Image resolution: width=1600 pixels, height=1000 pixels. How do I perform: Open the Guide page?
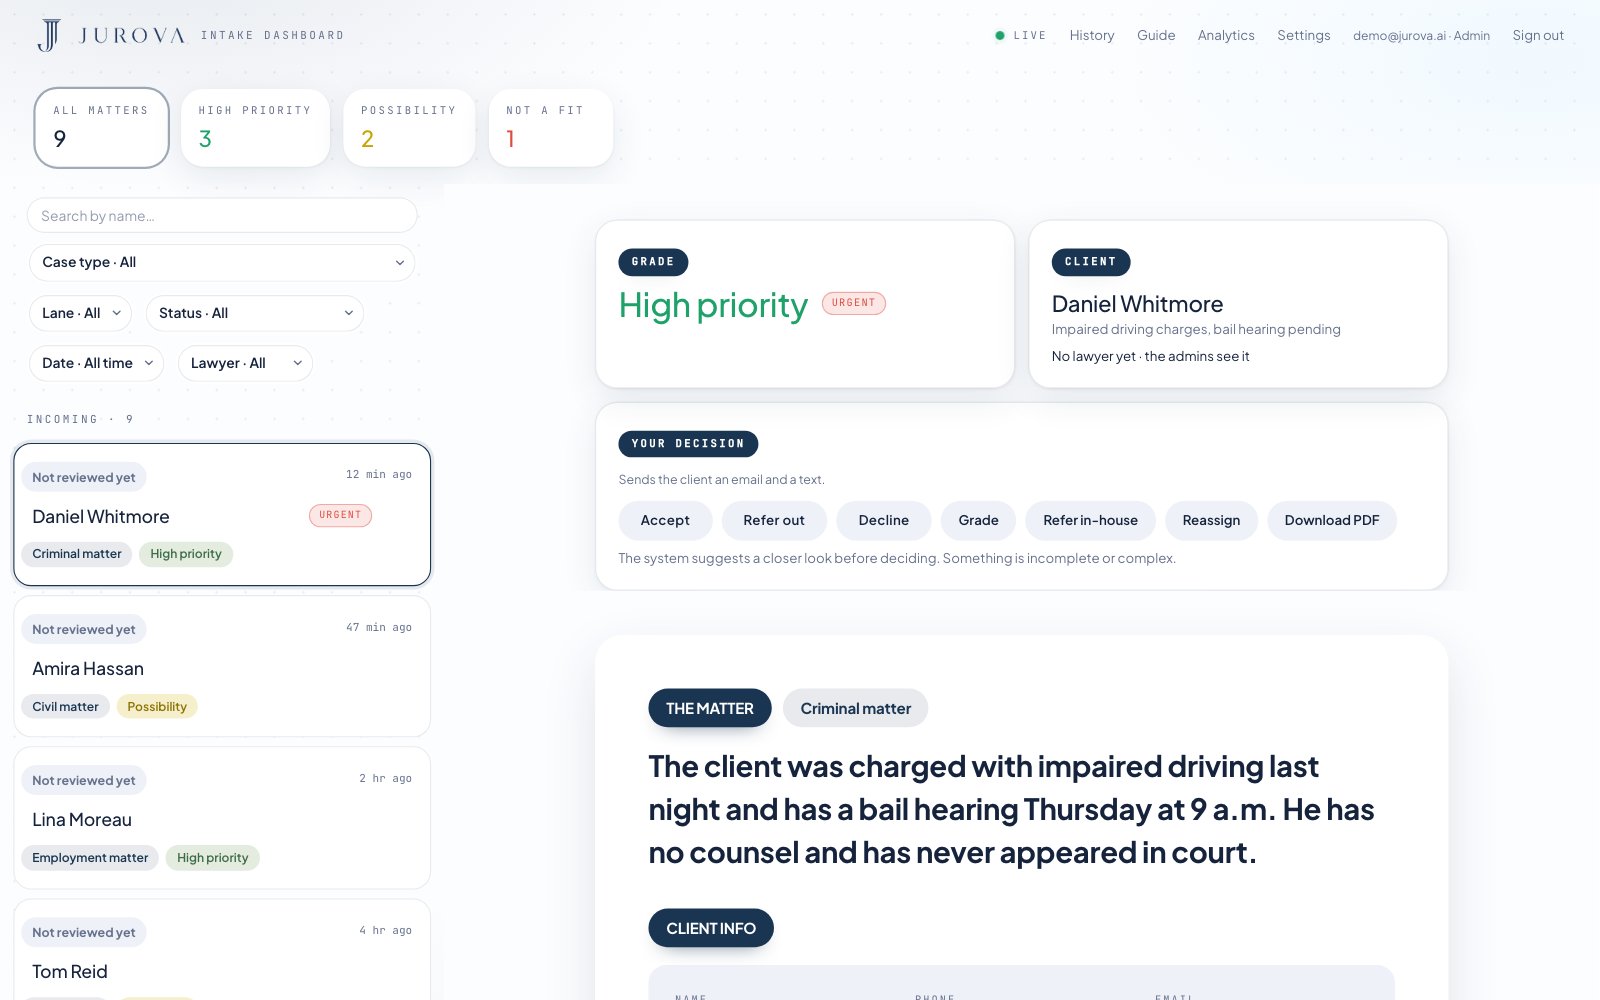point(1156,35)
